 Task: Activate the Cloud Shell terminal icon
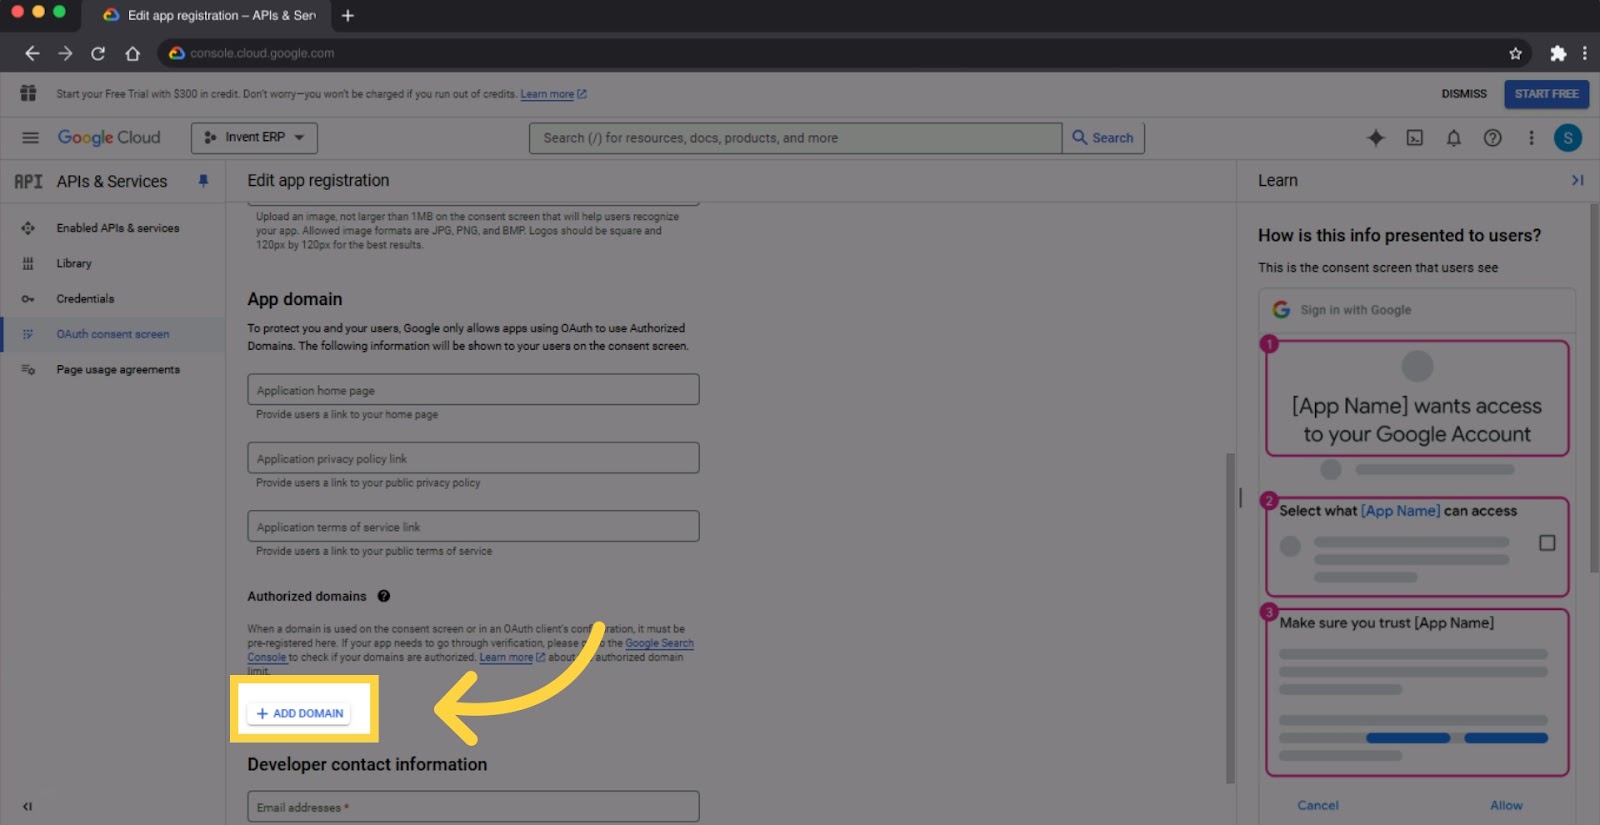point(1415,138)
